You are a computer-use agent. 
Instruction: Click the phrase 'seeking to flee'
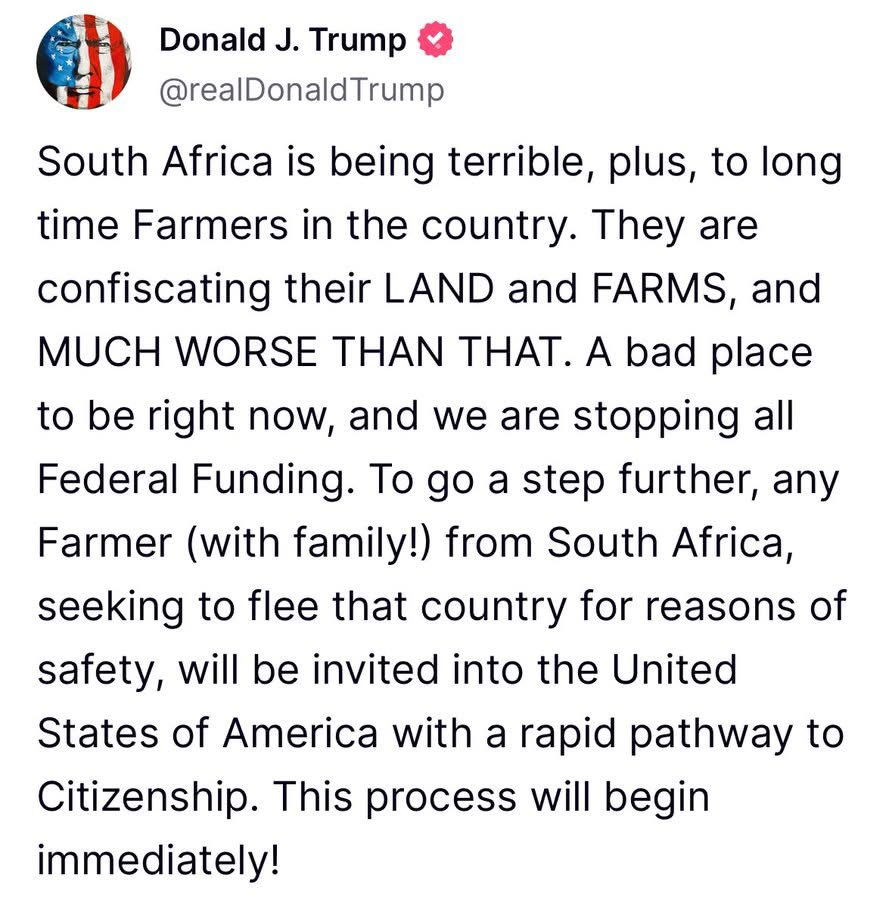177,607
